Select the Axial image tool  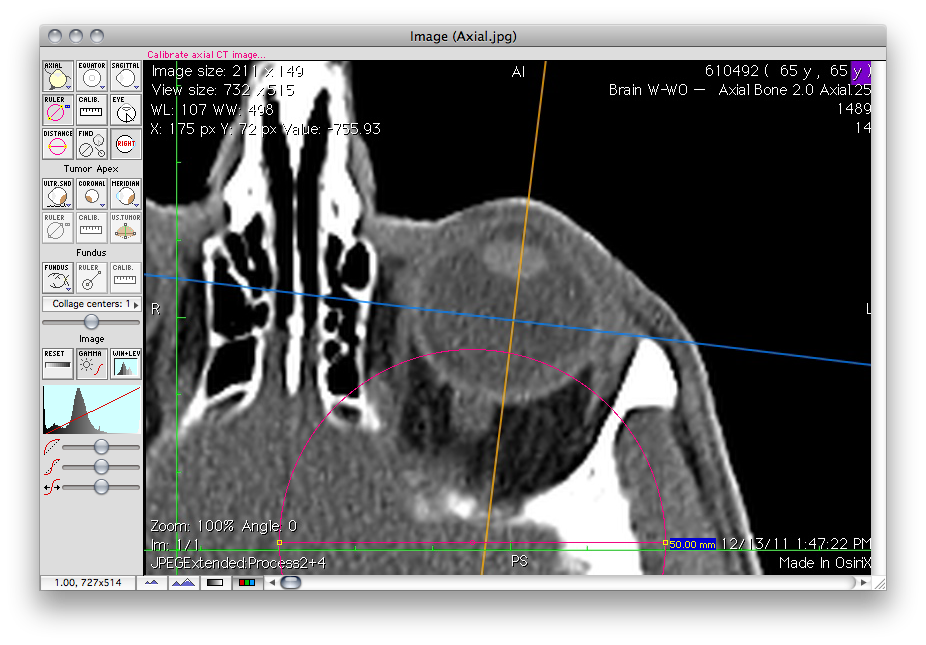coord(56,76)
